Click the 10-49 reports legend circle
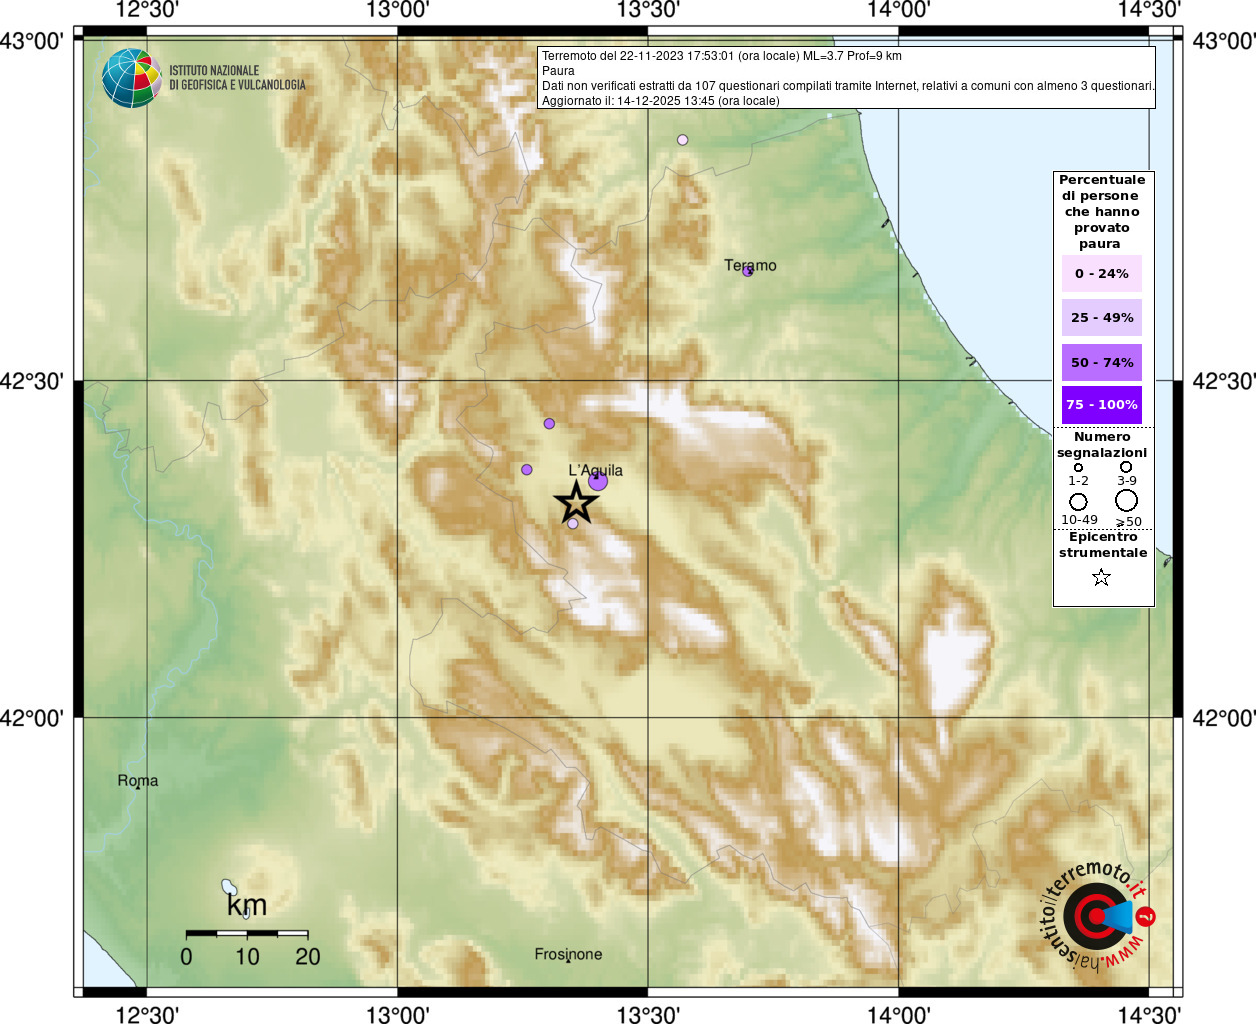This screenshot has height=1024, width=1256. [x=1078, y=501]
